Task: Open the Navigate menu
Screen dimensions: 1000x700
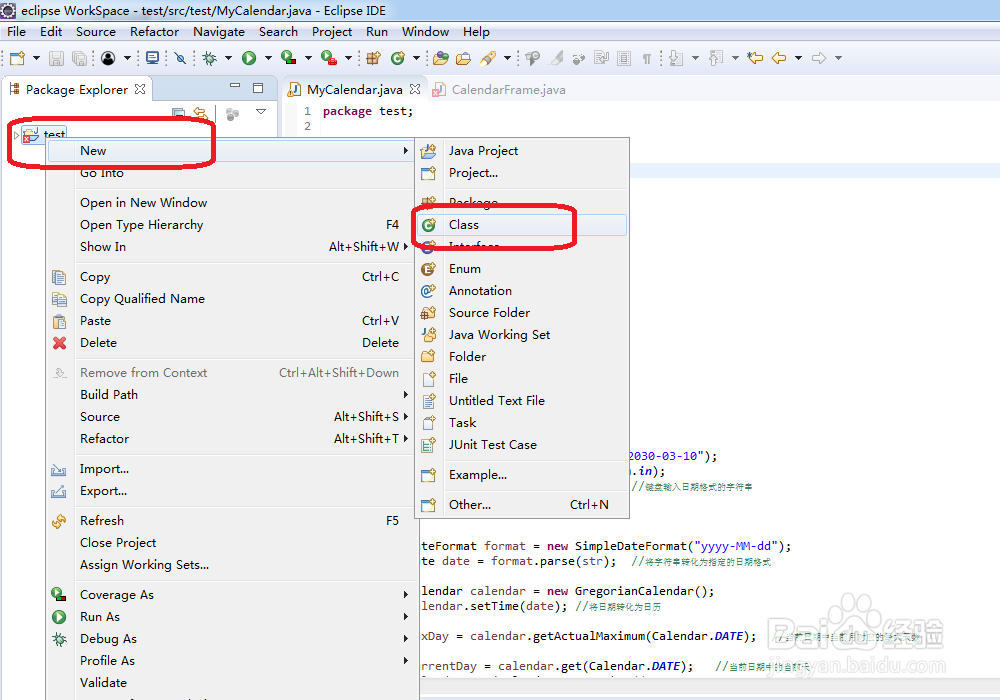Action: pyautogui.click(x=219, y=31)
